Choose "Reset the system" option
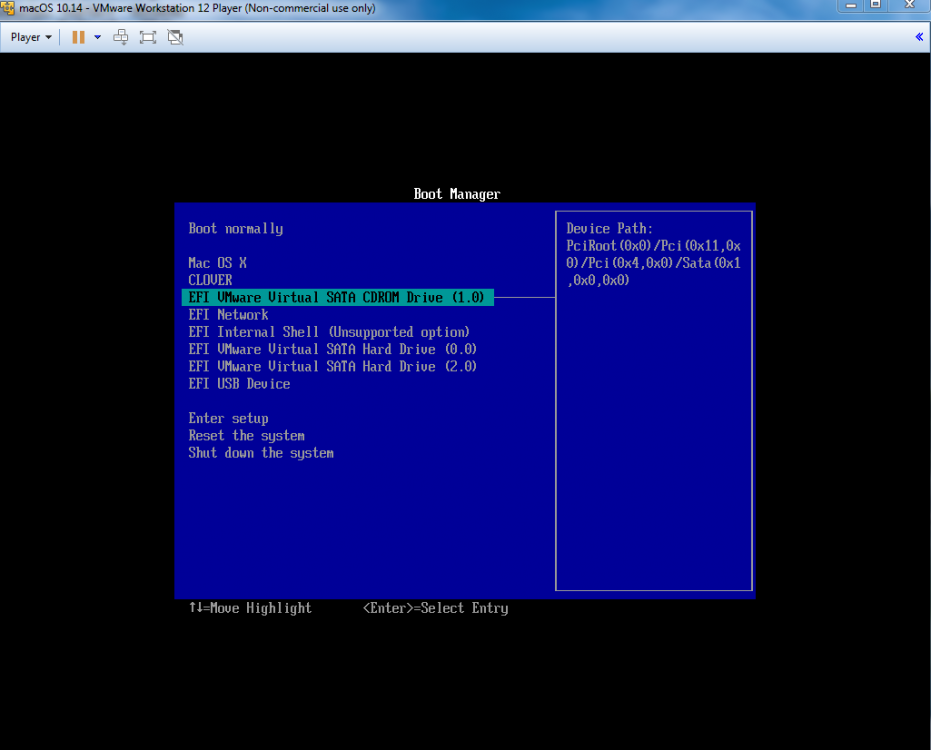 tap(246, 436)
